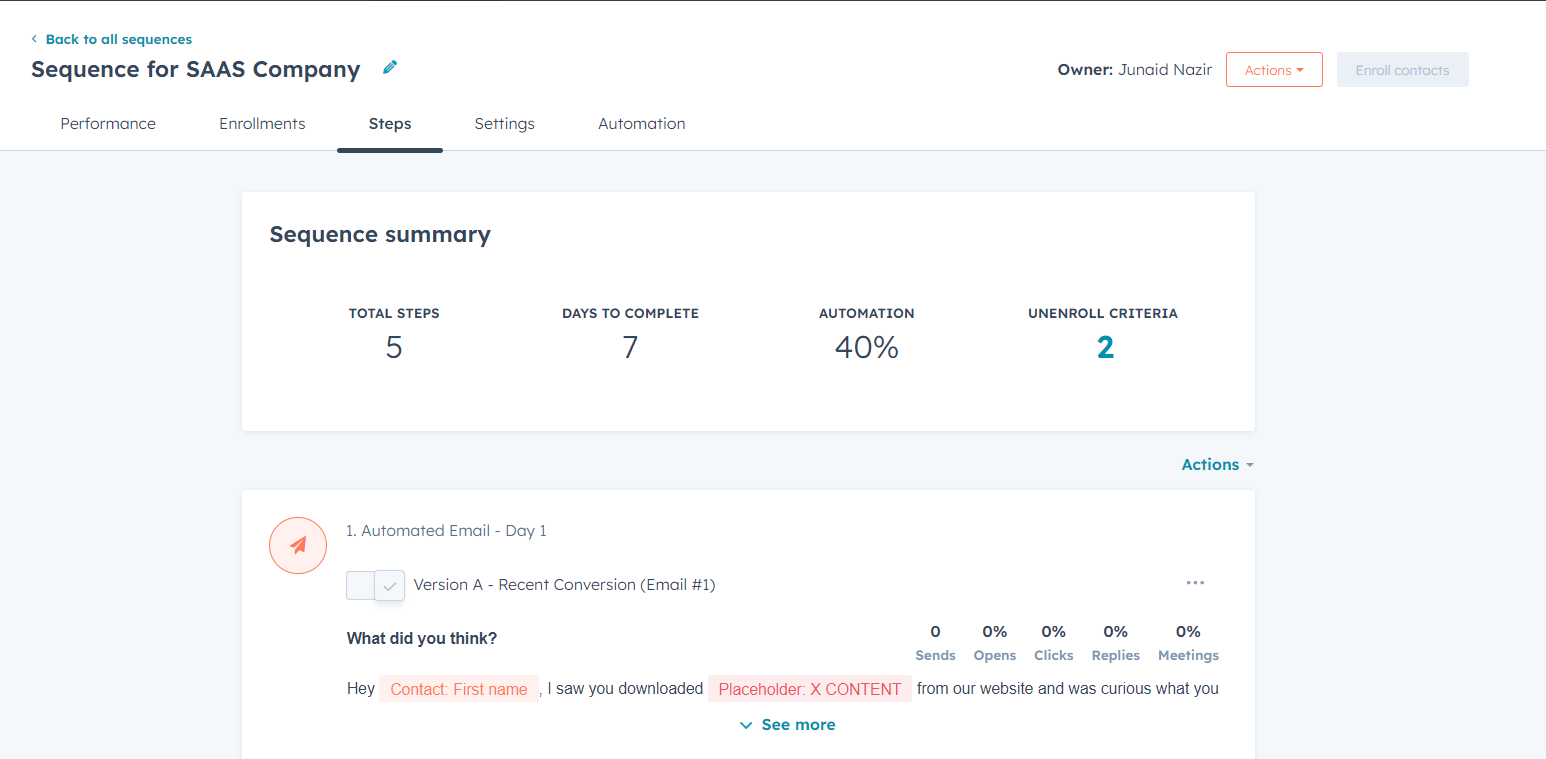The width and height of the screenshot is (1546, 759).
Task: Go to the Settings tab
Action: pyautogui.click(x=504, y=123)
